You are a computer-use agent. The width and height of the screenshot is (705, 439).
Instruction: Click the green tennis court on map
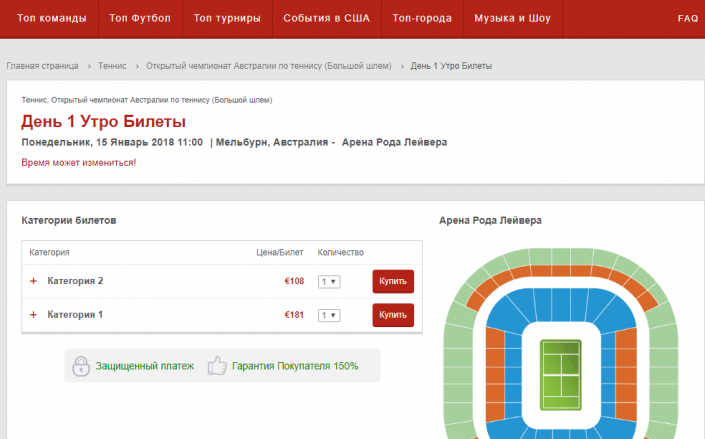pos(561,375)
